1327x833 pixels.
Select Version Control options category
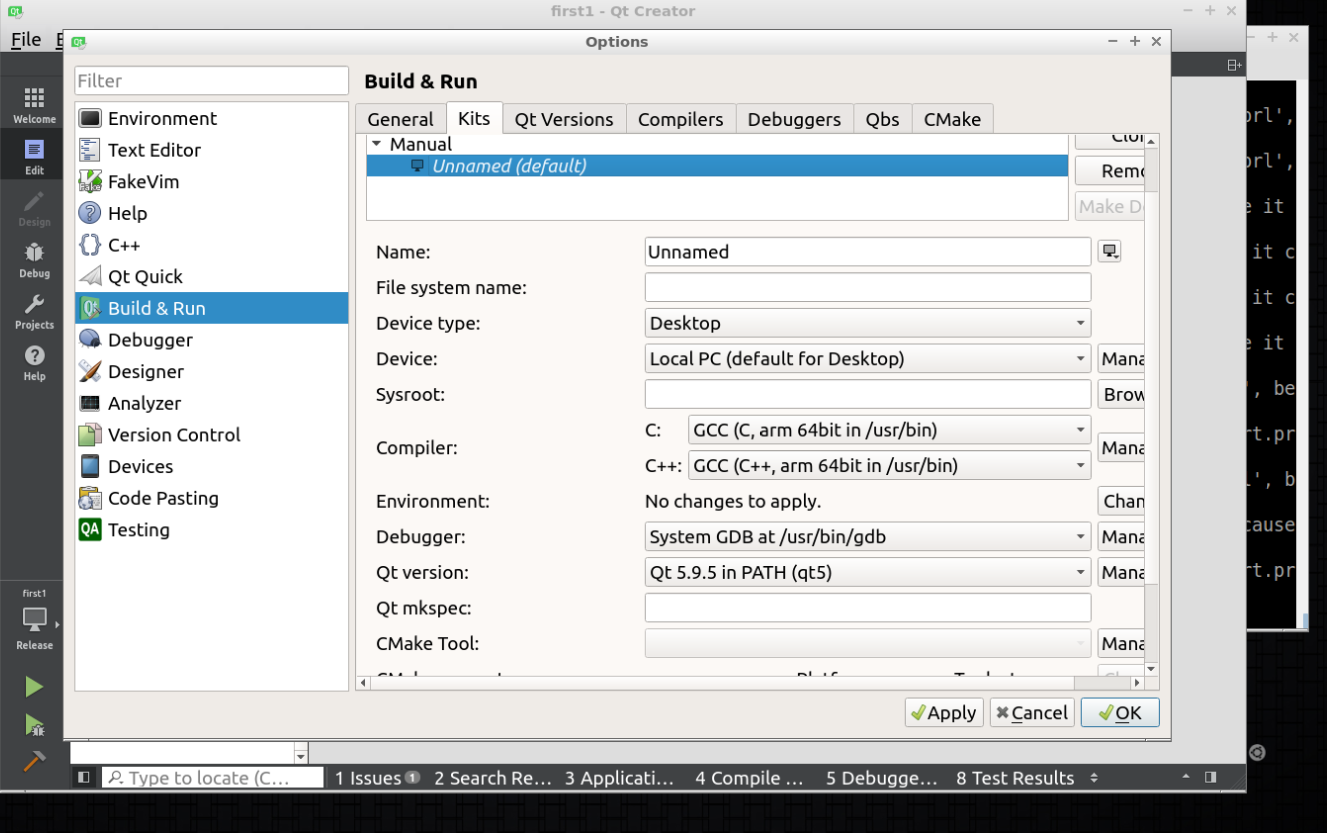[x=212, y=435]
